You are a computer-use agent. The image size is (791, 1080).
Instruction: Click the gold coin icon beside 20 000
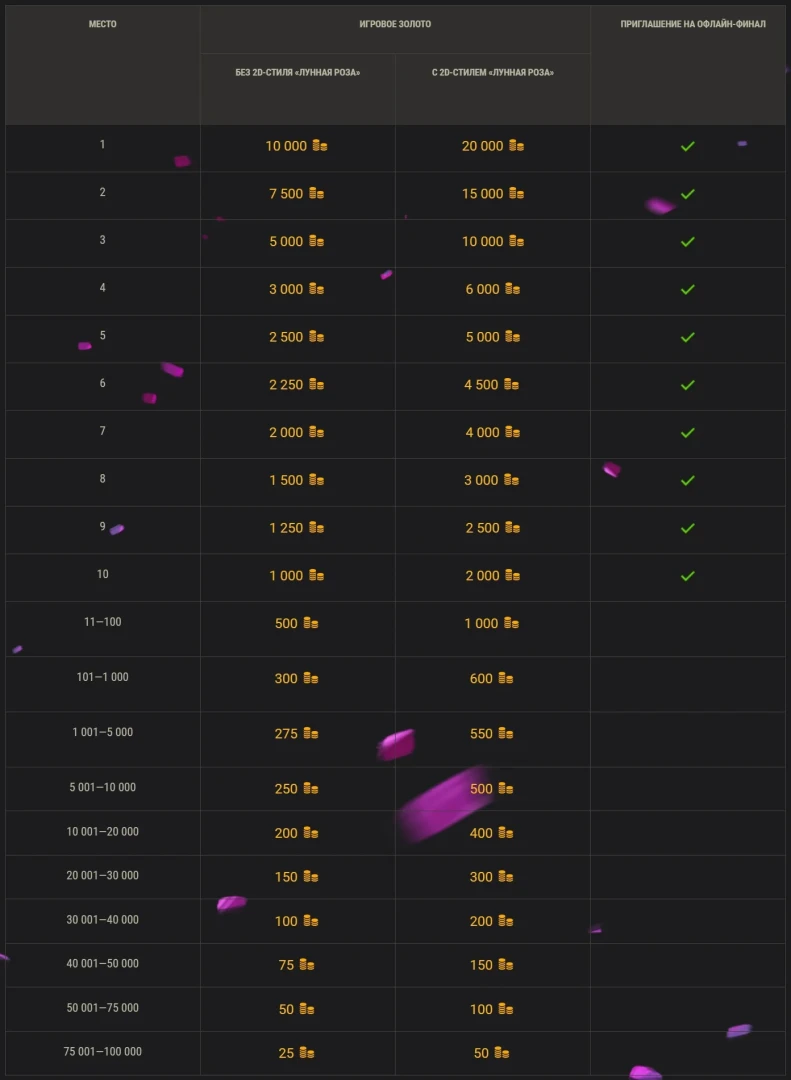coord(516,146)
